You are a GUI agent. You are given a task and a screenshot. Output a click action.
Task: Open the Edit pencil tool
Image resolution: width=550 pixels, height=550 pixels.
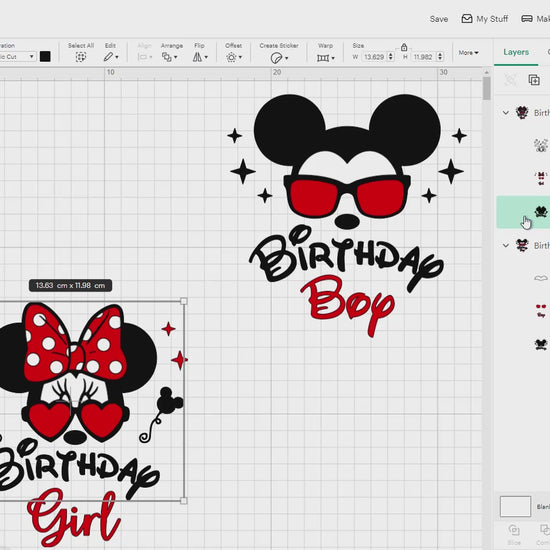108,57
